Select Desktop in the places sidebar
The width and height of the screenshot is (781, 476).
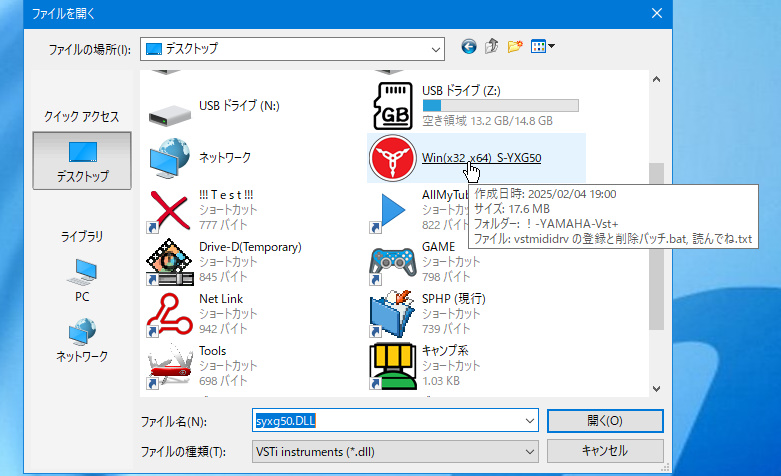coord(83,160)
